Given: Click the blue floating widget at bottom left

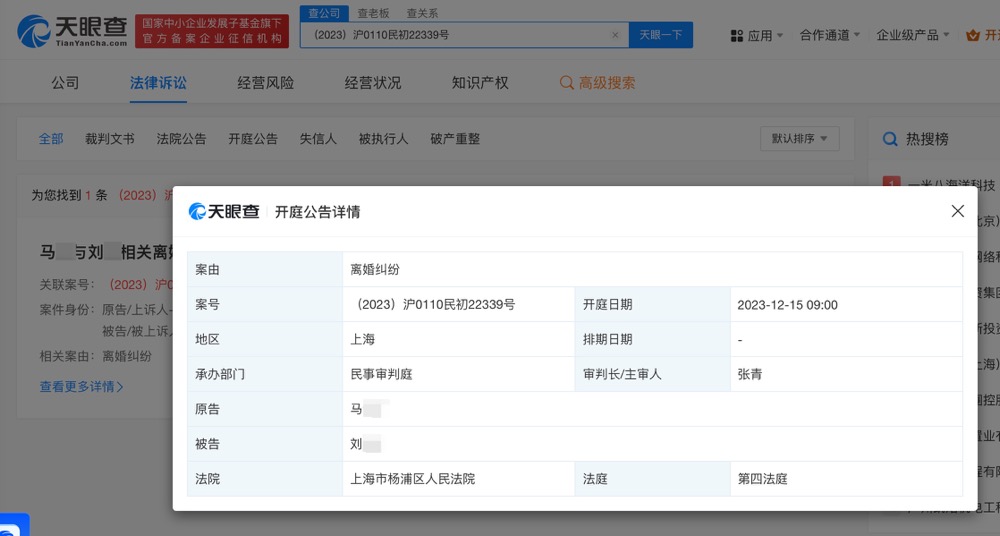Looking at the screenshot, I should [14, 525].
